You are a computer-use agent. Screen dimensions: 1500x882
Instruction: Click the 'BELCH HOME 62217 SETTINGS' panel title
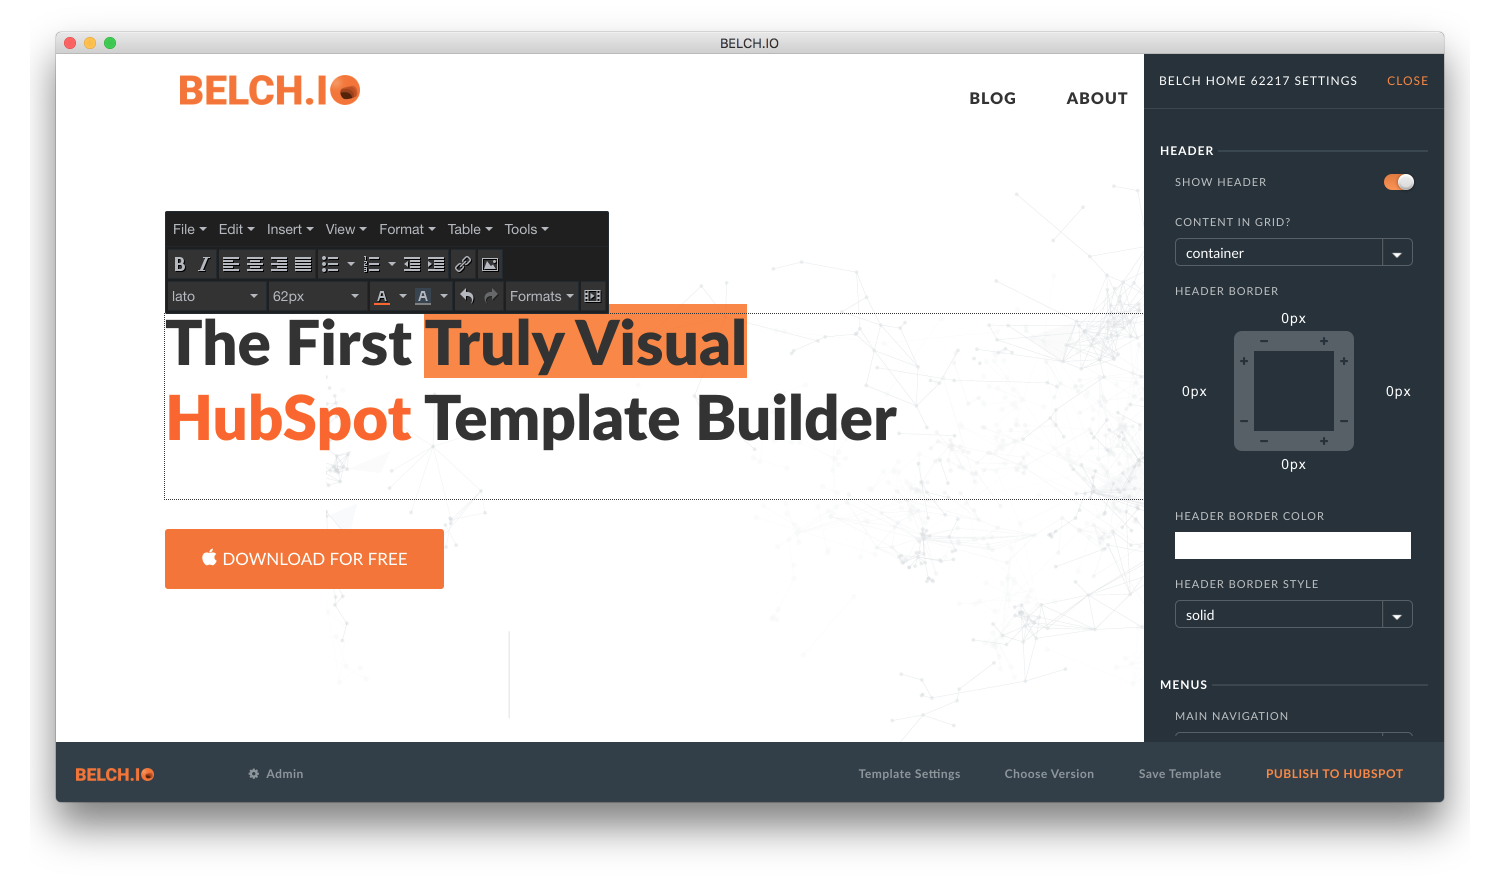point(1258,81)
